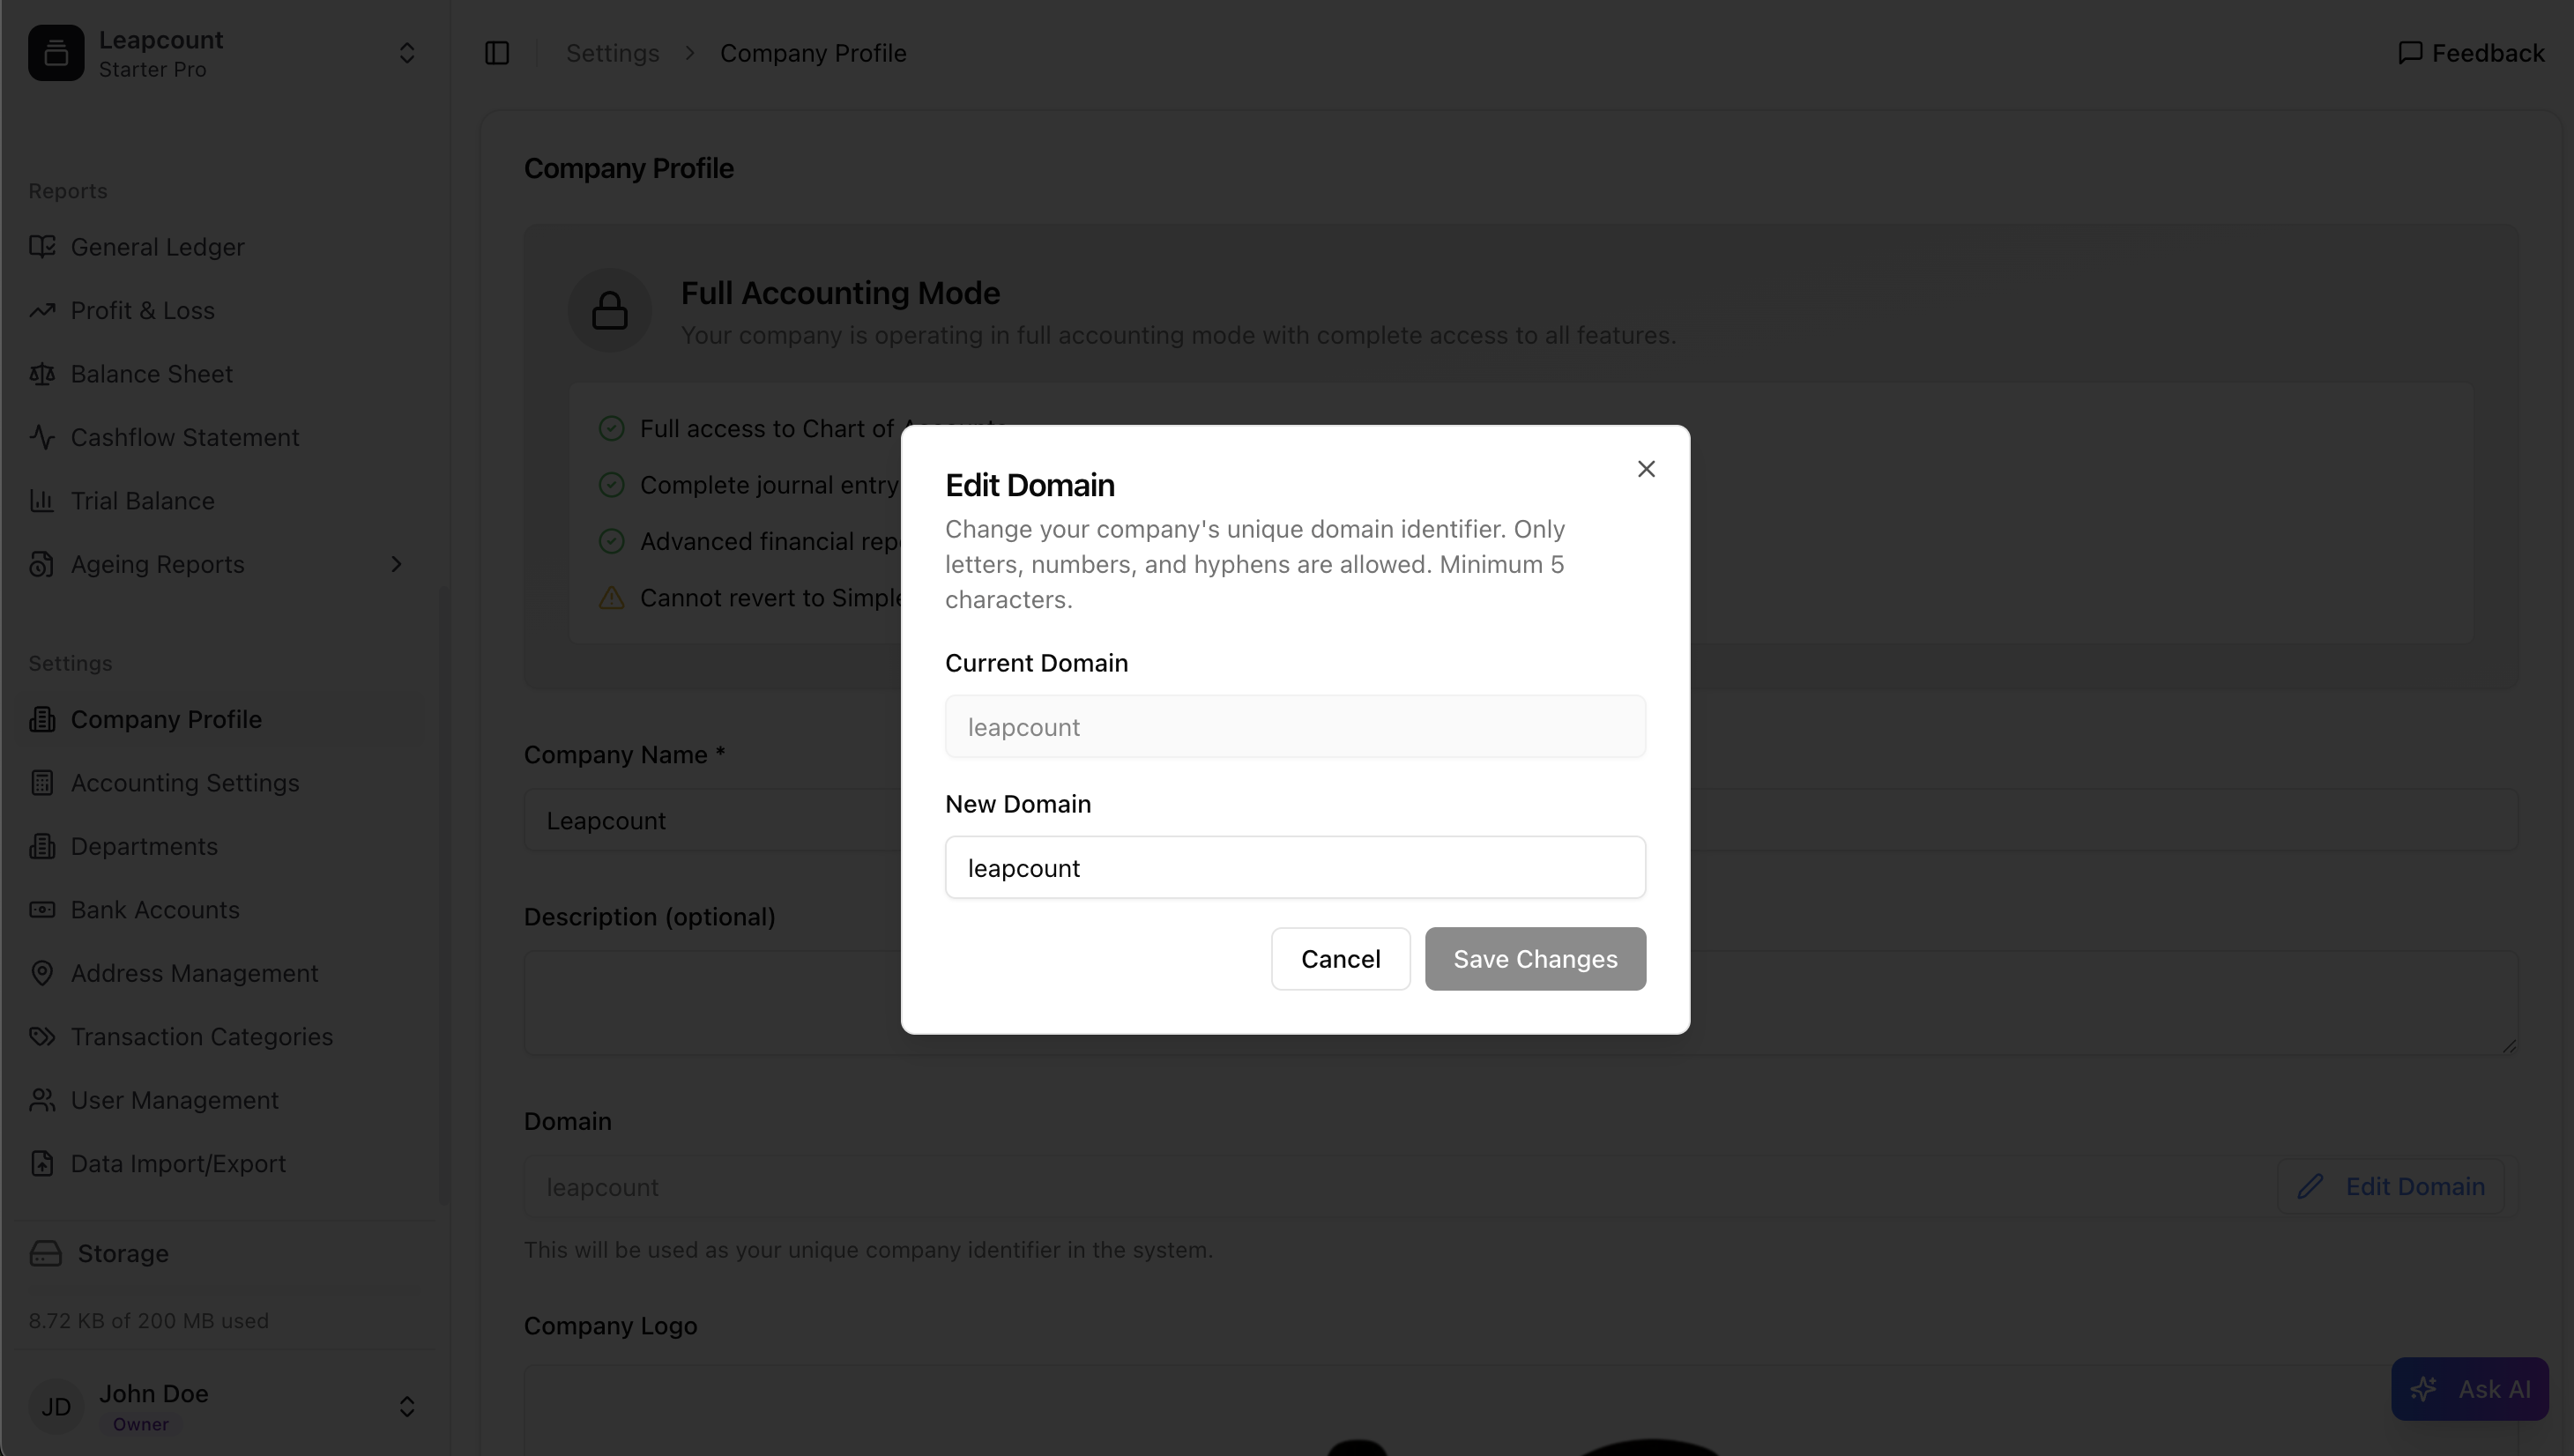The width and height of the screenshot is (2574, 1456).
Task: Click the Company Profile breadcrumb
Action: point(813,53)
